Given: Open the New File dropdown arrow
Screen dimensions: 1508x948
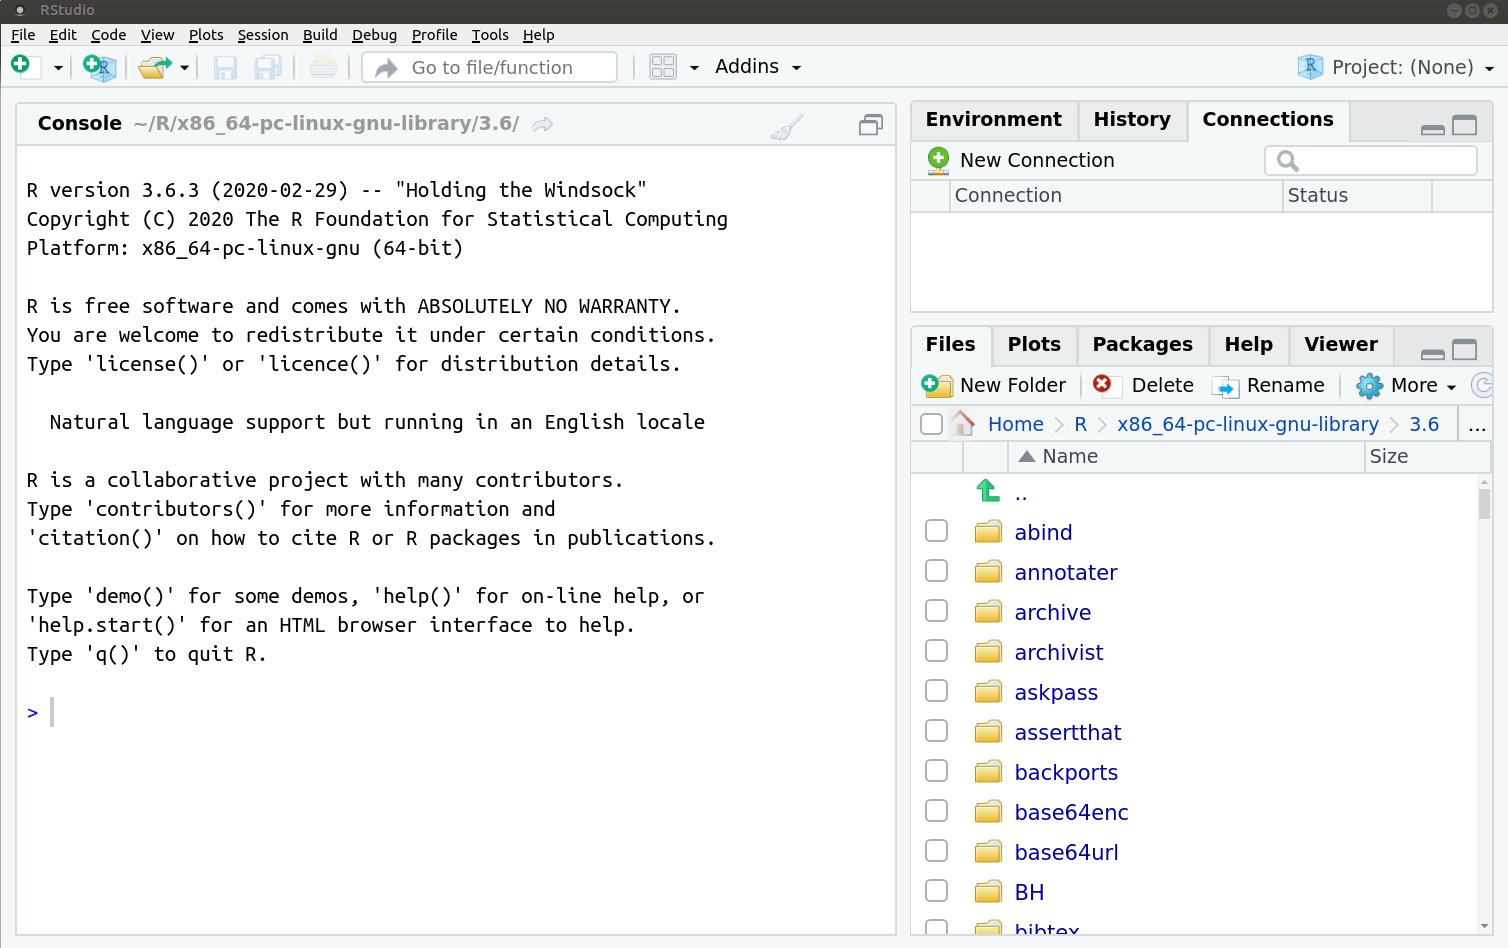Looking at the screenshot, I should click(x=58, y=68).
